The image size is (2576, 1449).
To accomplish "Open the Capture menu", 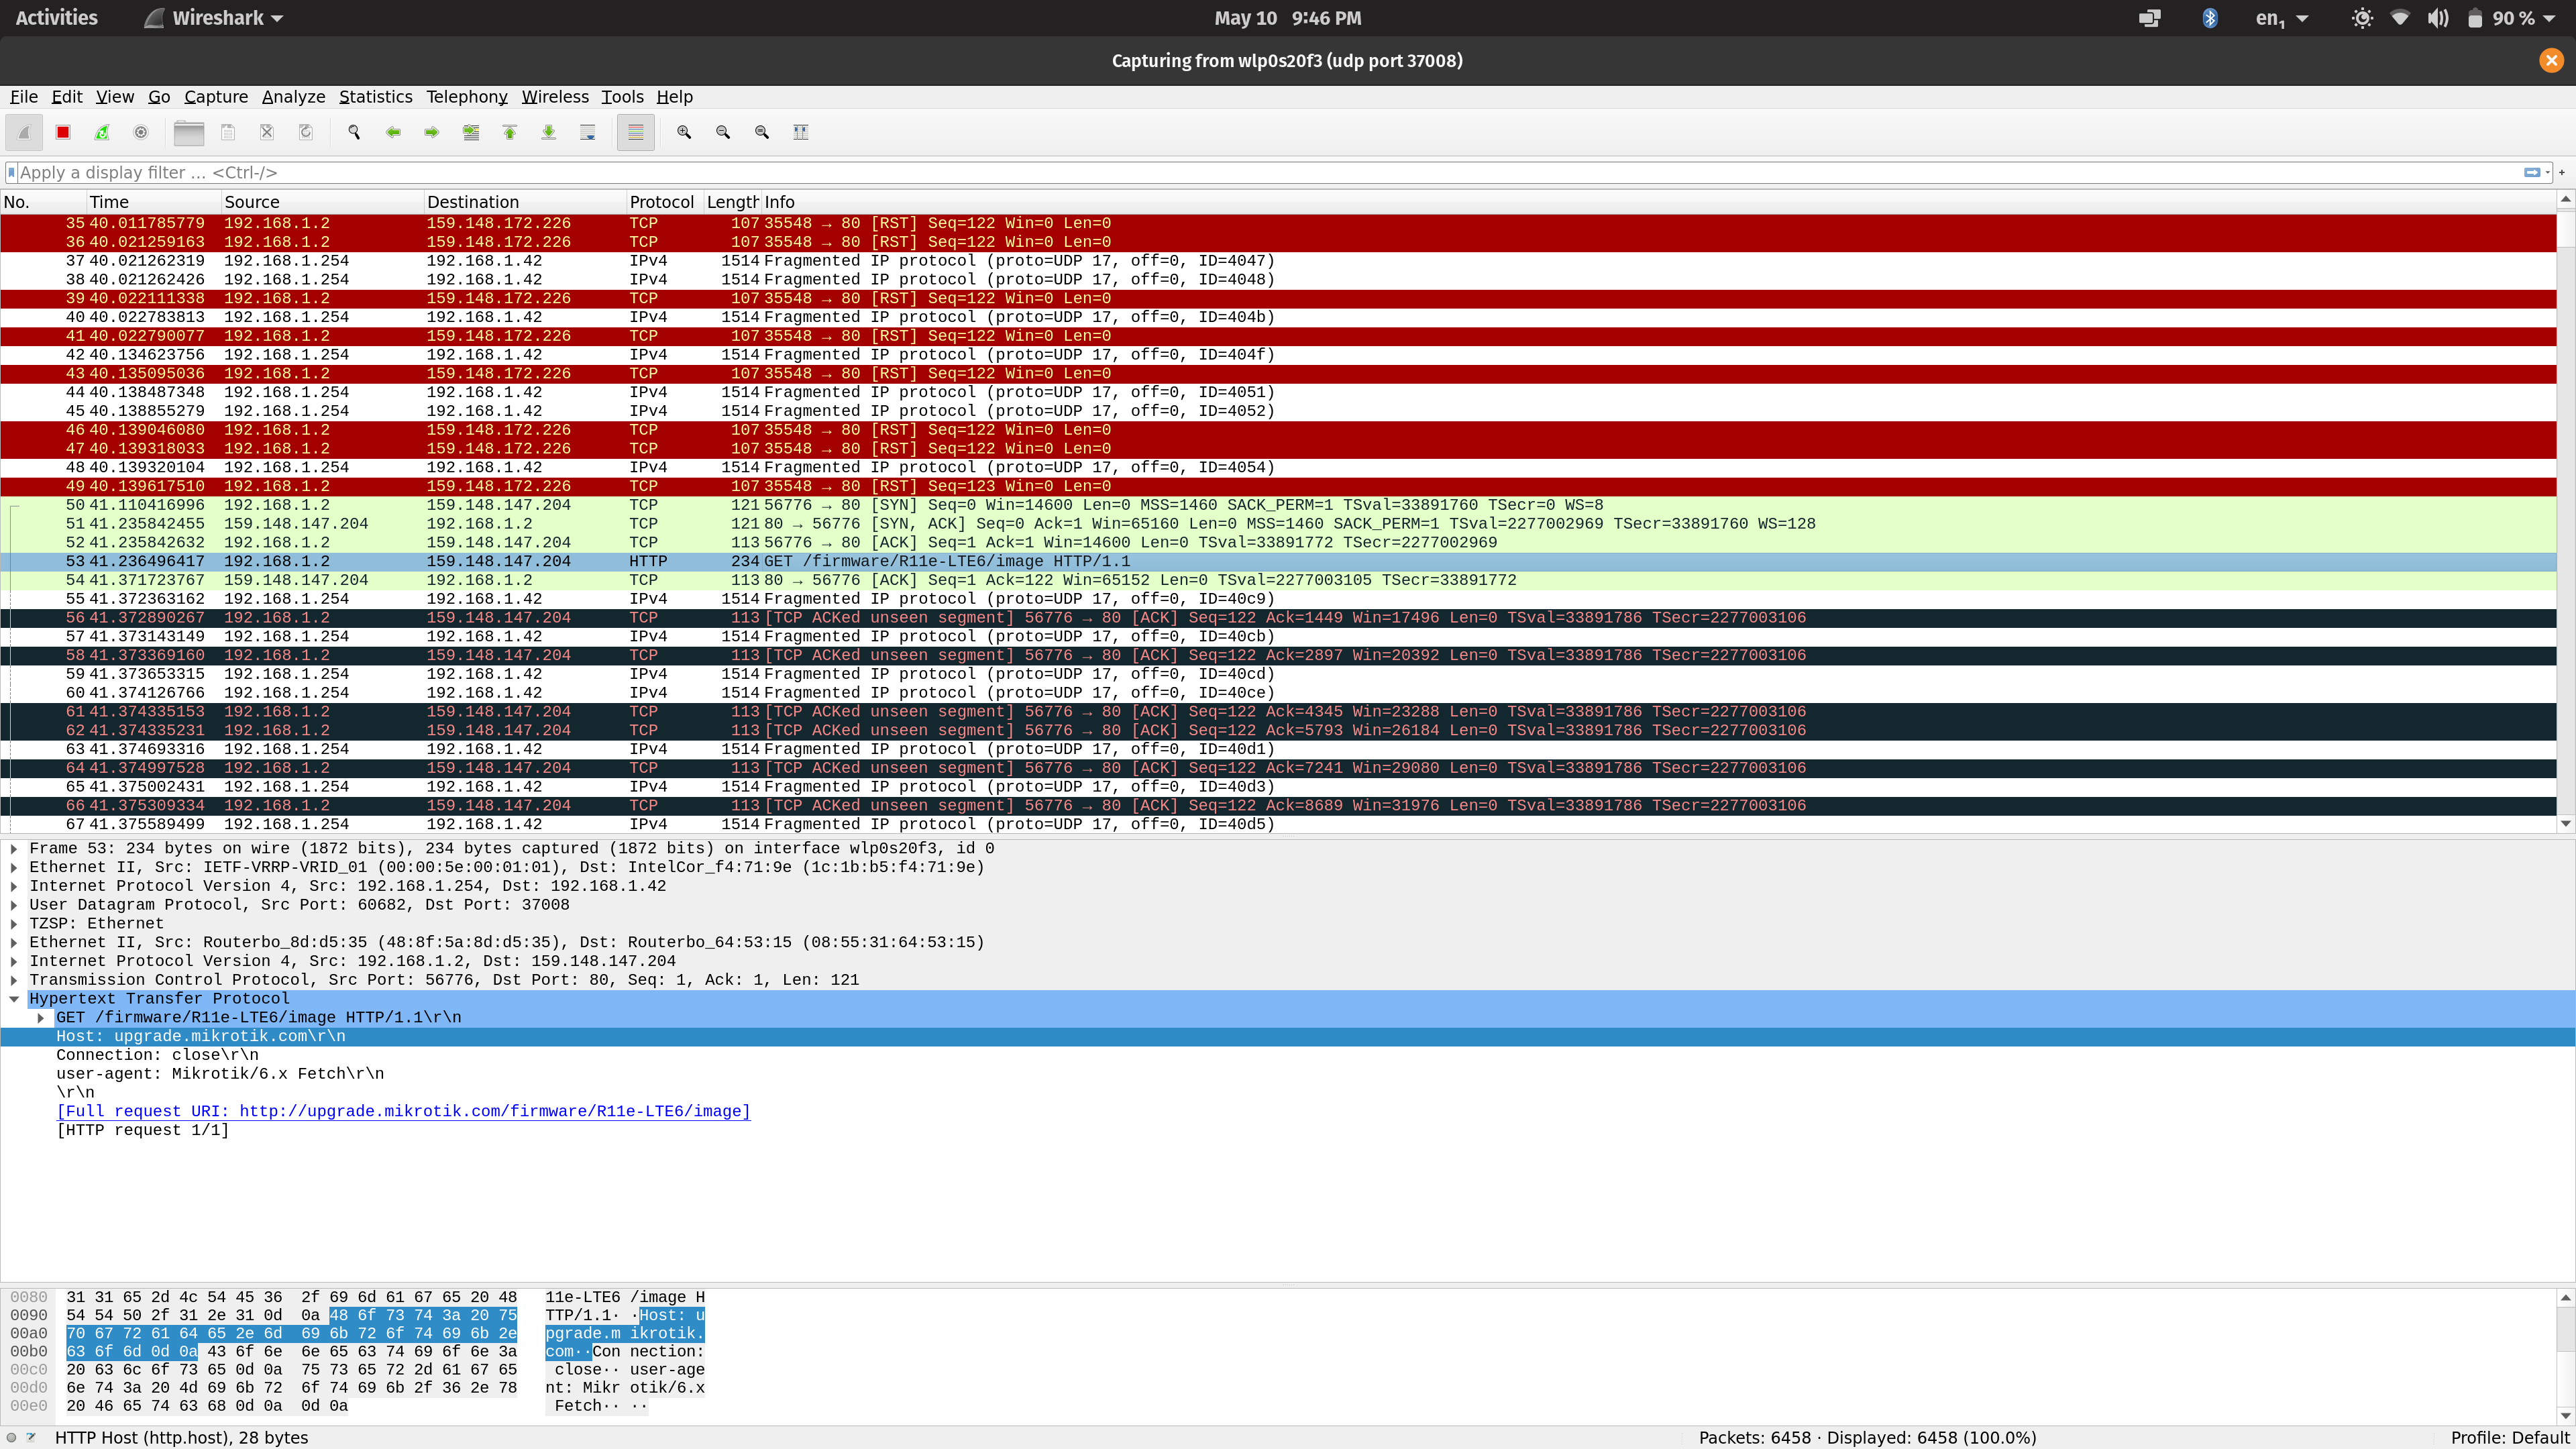I will click(x=216, y=97).
